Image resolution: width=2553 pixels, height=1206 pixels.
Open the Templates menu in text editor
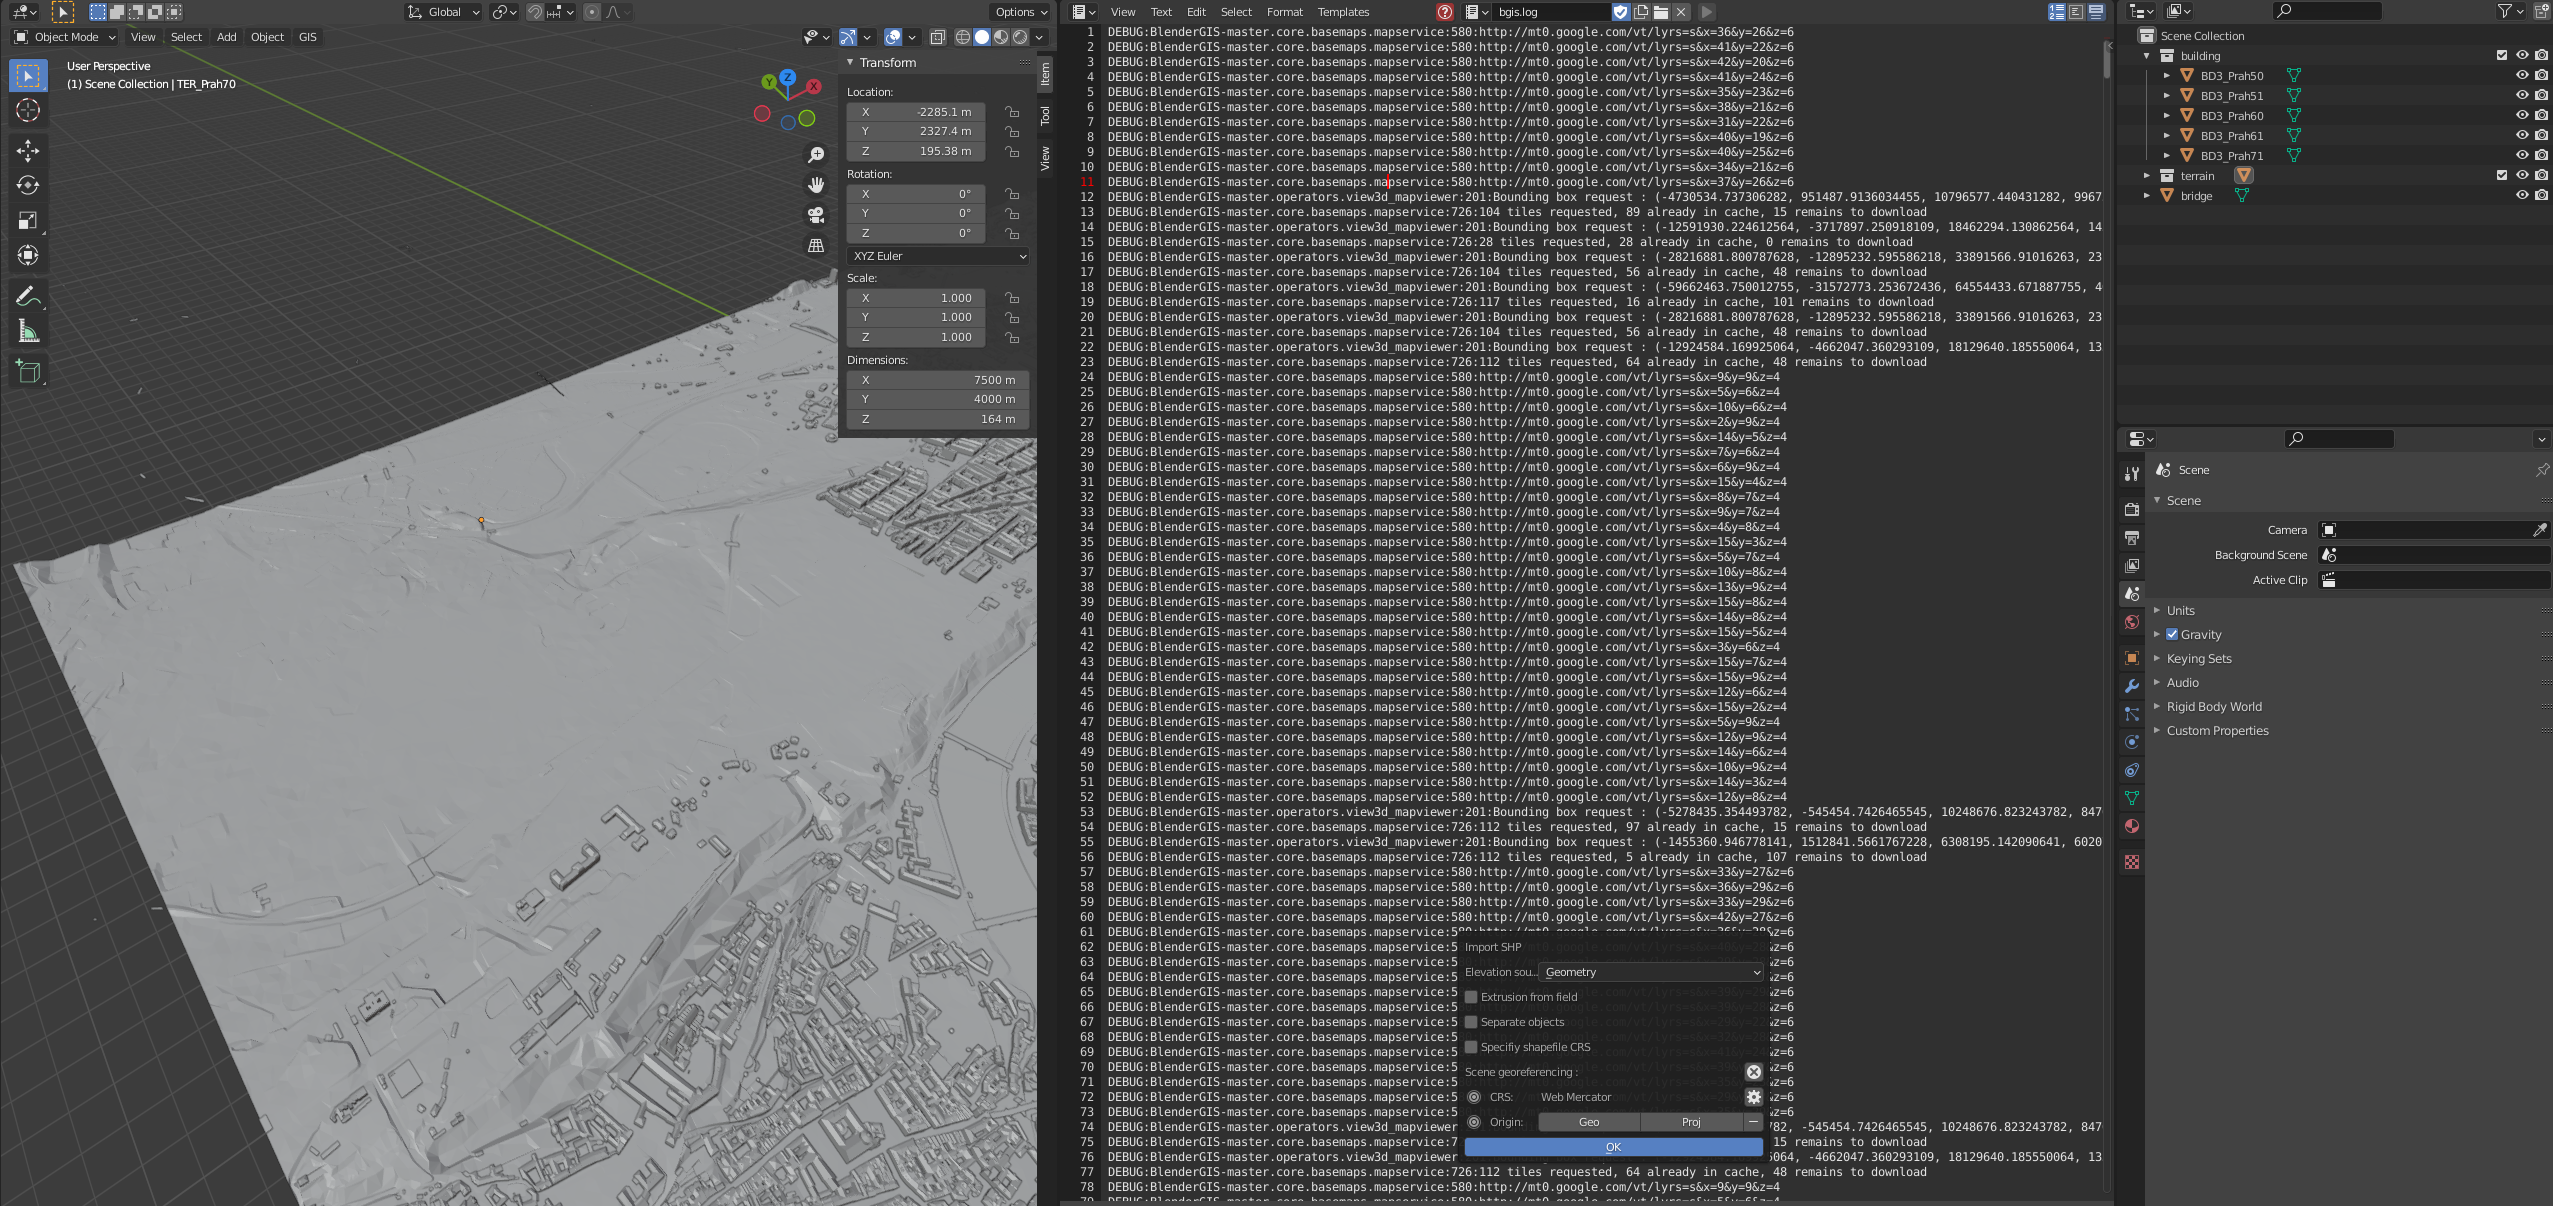[x=1343, y=12]
